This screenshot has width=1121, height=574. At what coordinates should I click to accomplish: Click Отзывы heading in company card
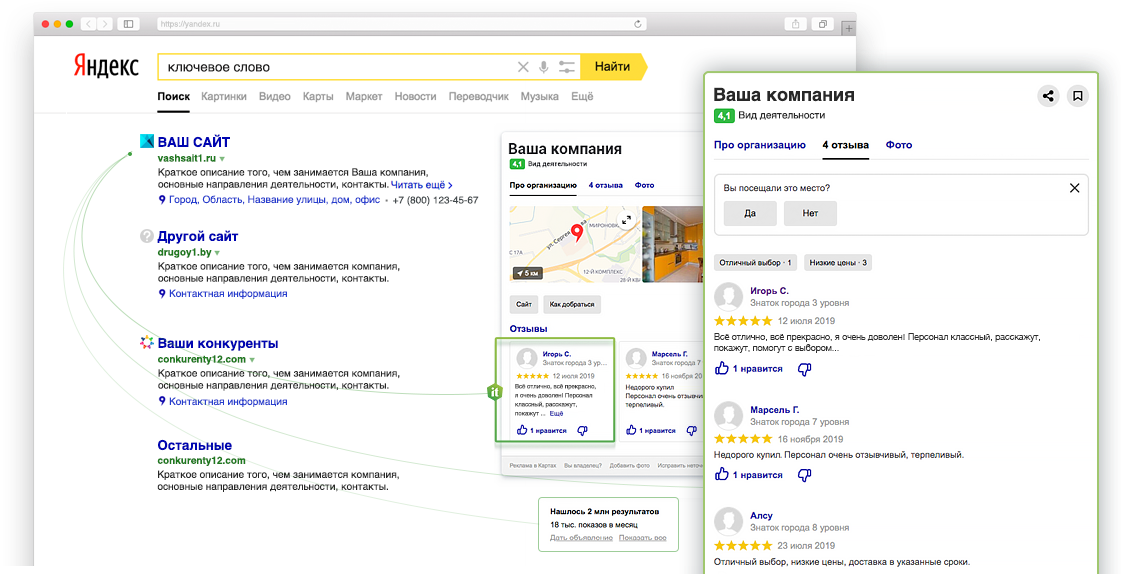(528, 329)
